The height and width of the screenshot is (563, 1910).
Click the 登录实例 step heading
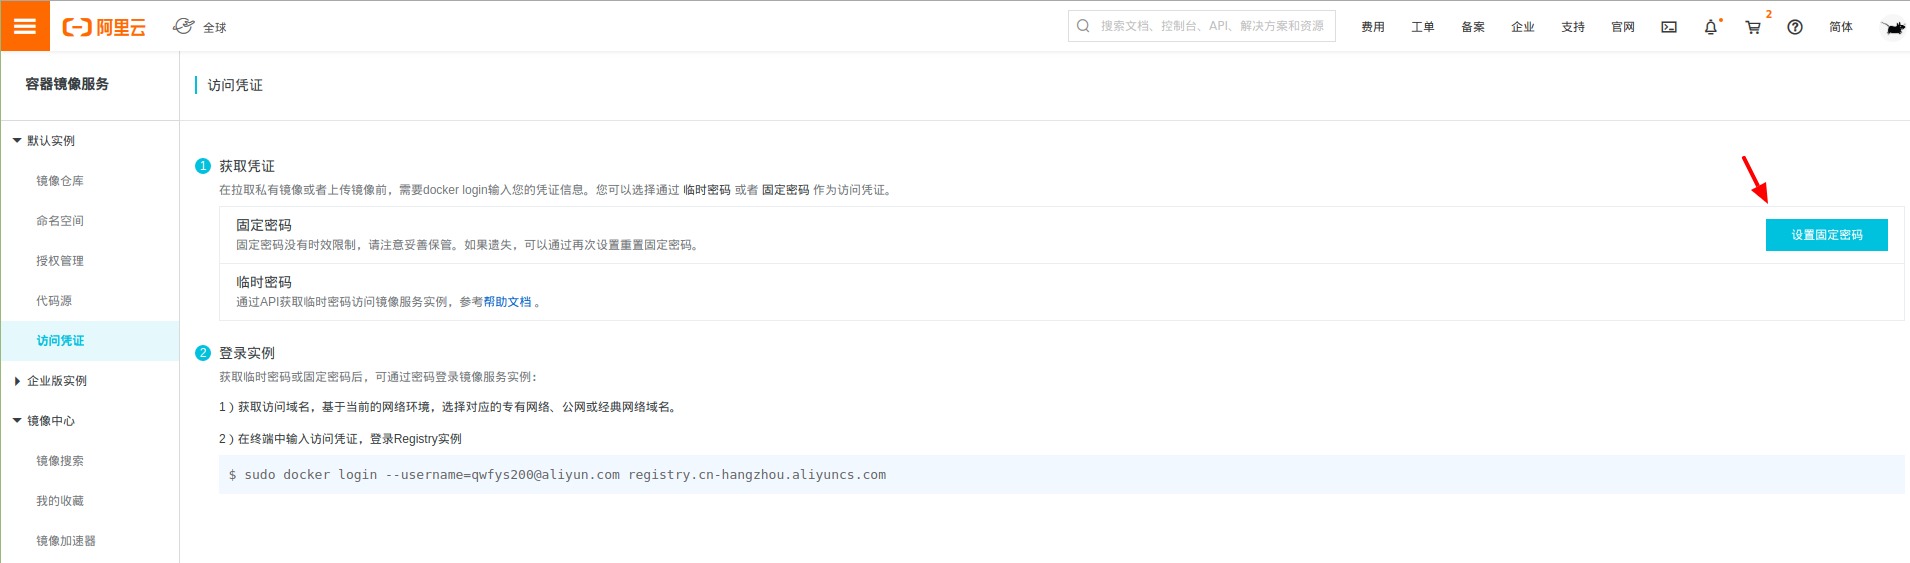[247, 354]
